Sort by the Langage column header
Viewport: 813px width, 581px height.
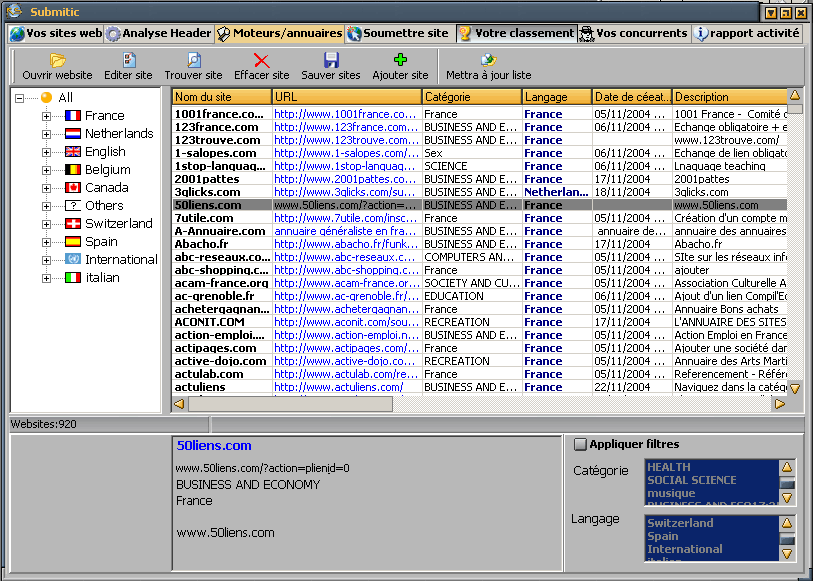tap(556, 97)
